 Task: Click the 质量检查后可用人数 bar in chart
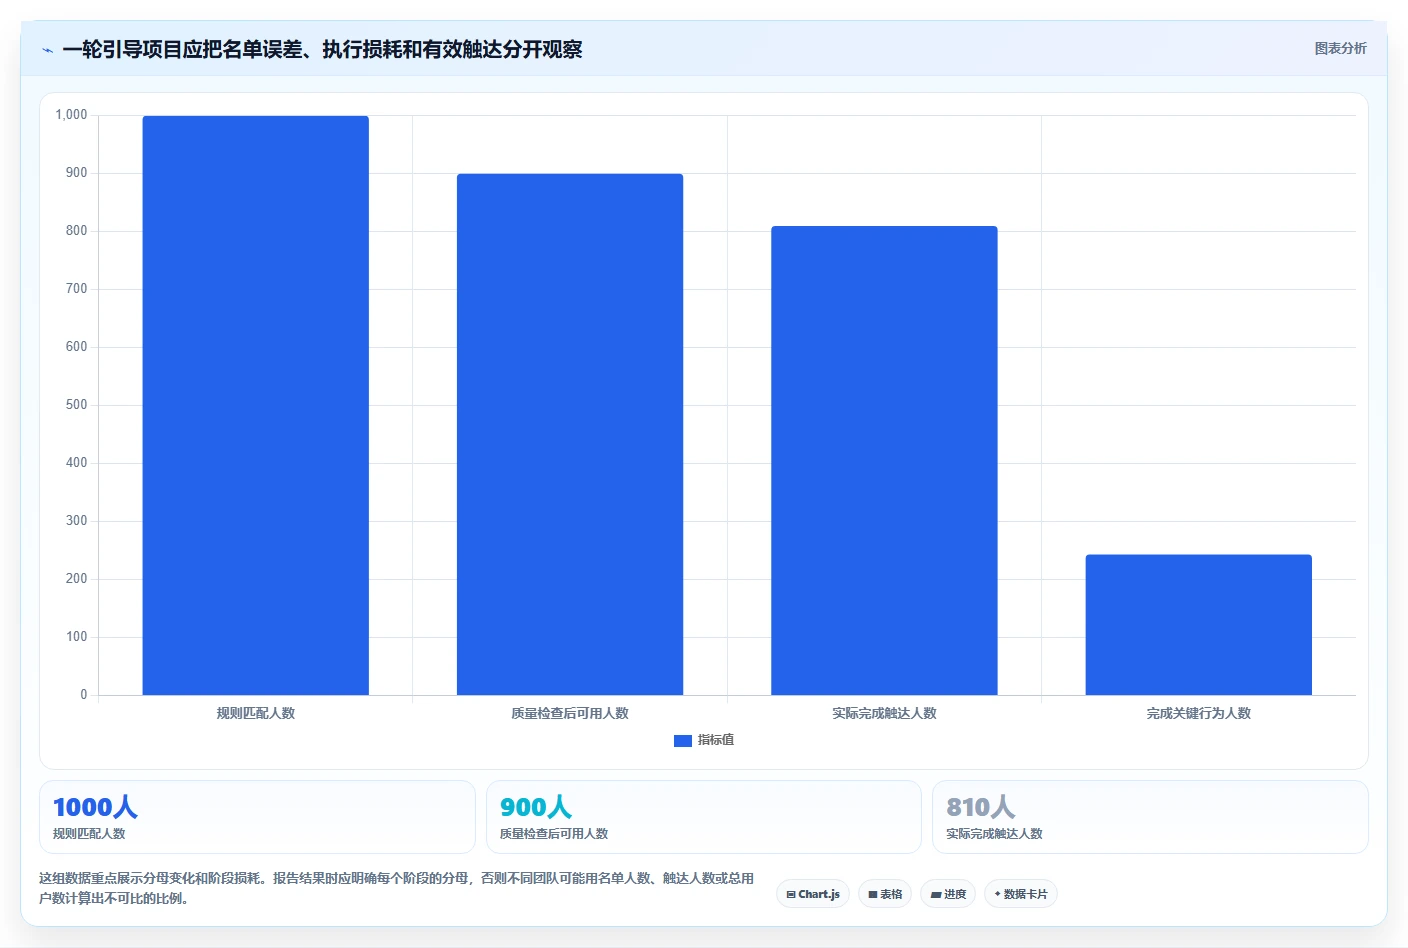tap(570, 434)
